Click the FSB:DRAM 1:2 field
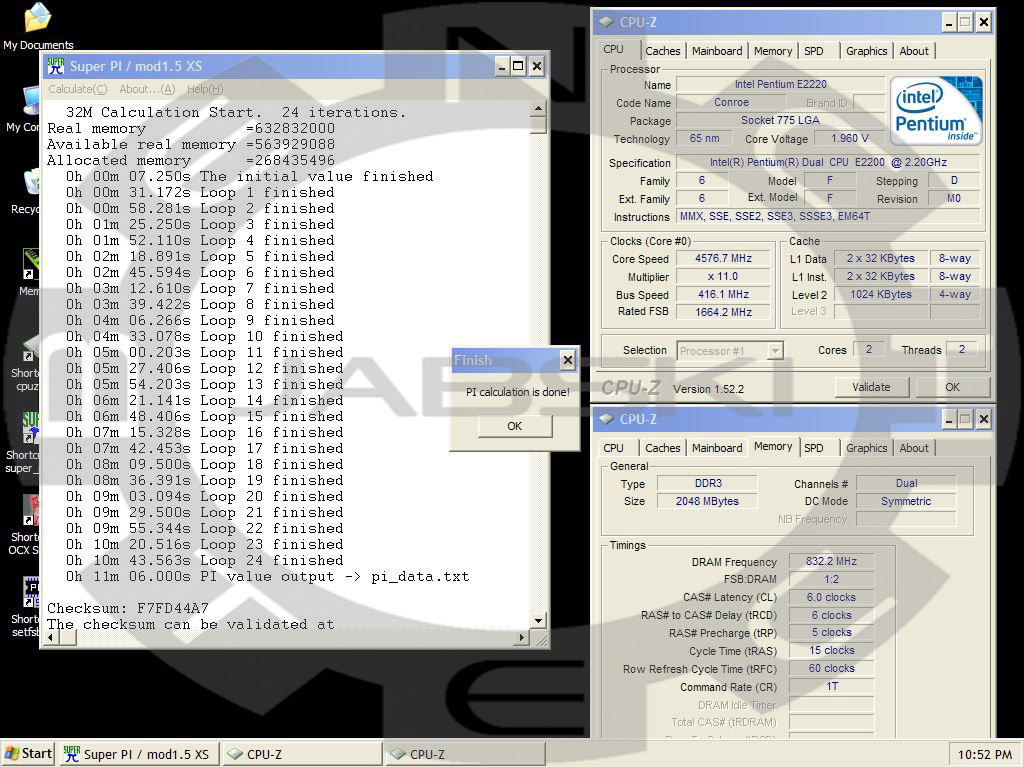 tap(831, 579)
